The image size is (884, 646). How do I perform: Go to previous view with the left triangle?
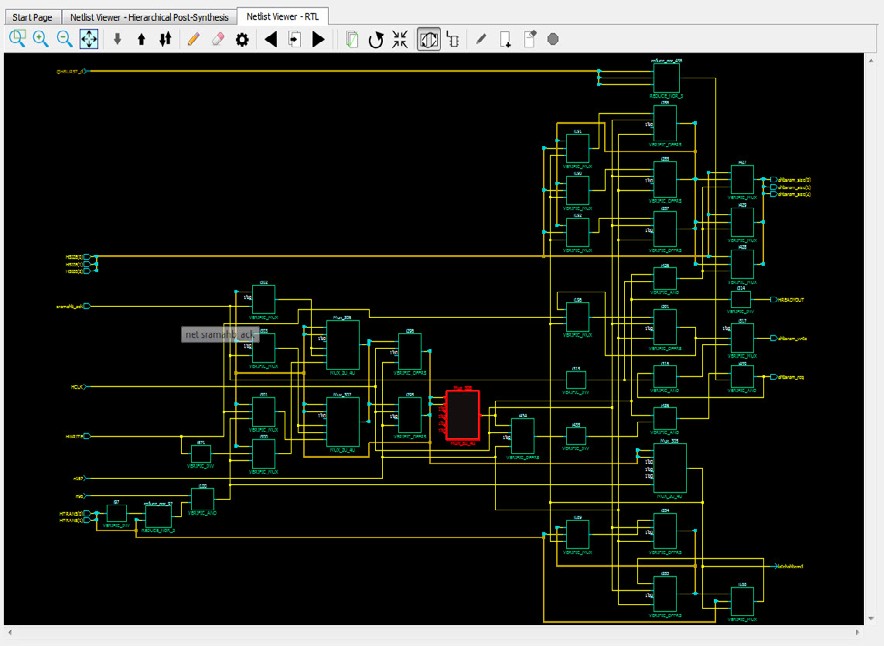coord(270,39)
